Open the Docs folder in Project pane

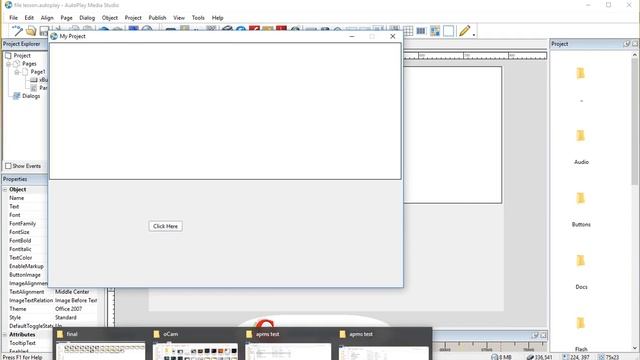pos(581,261)
